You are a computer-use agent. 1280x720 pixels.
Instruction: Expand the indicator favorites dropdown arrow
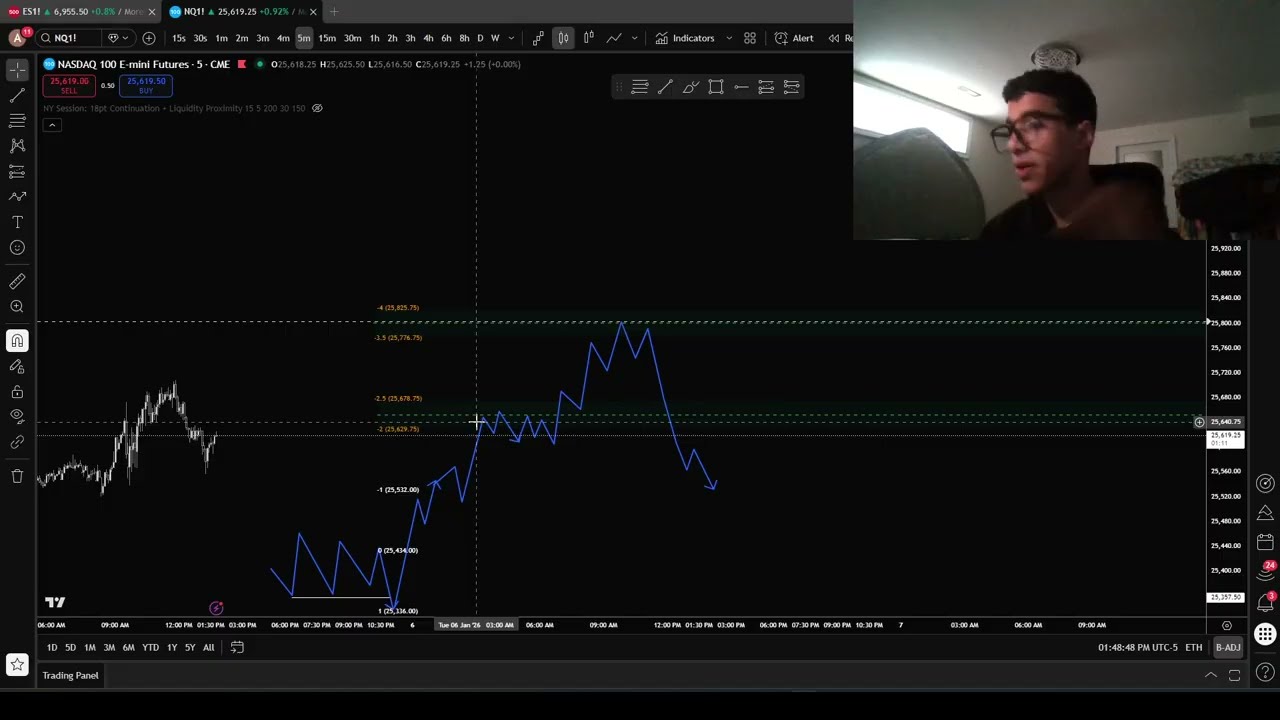click(x=728, y=38)
